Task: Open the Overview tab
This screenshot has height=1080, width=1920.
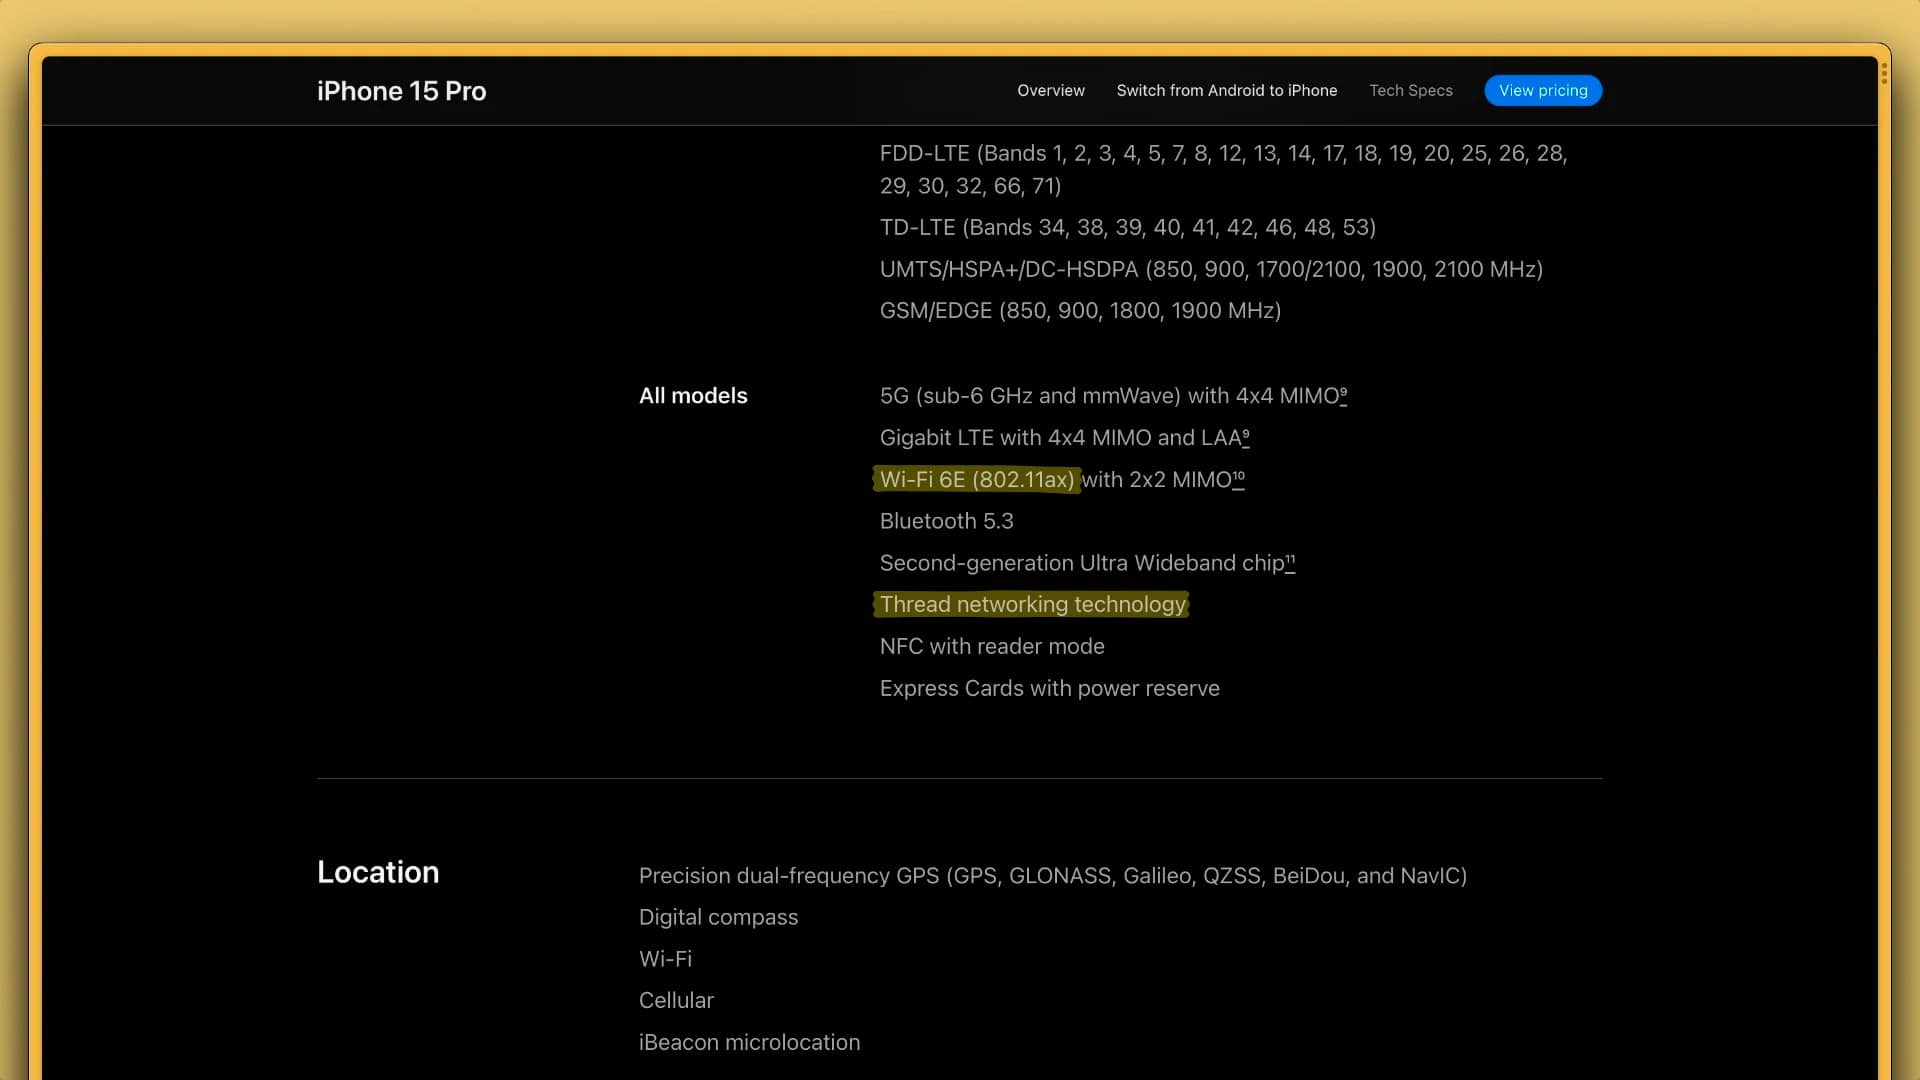Action: click(x=1050, y=91)
